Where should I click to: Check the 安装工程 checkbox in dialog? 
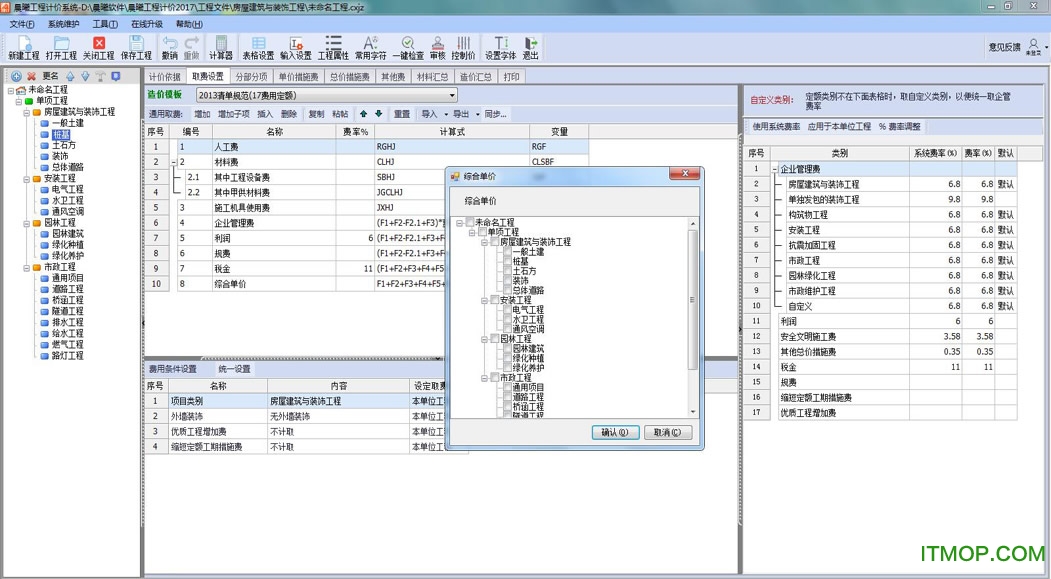[x=493, y=300]
